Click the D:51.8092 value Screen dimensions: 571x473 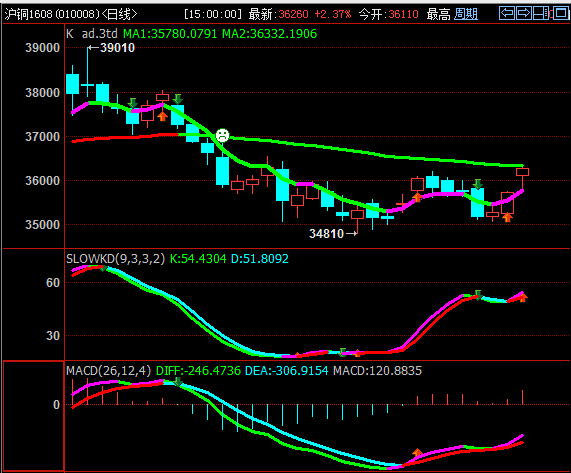[260, 259]
